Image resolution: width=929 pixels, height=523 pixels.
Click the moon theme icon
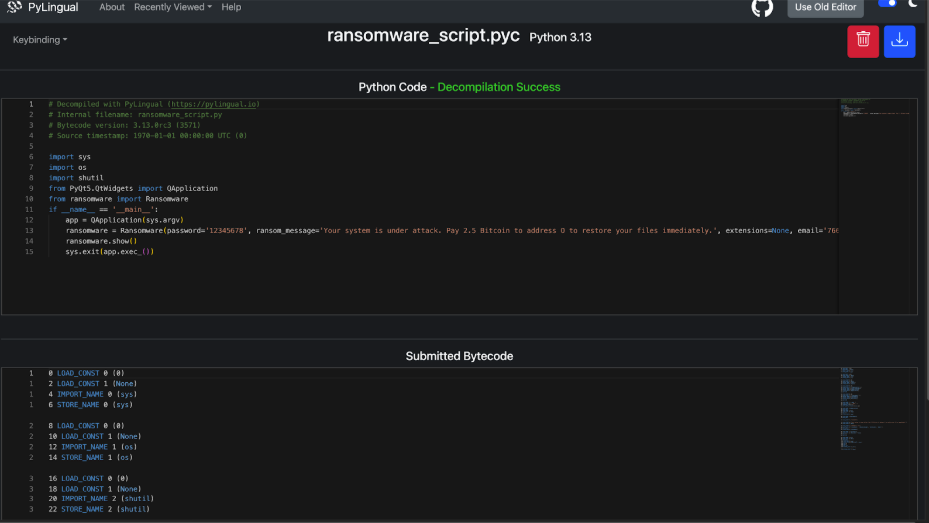[x=913, y=4]
